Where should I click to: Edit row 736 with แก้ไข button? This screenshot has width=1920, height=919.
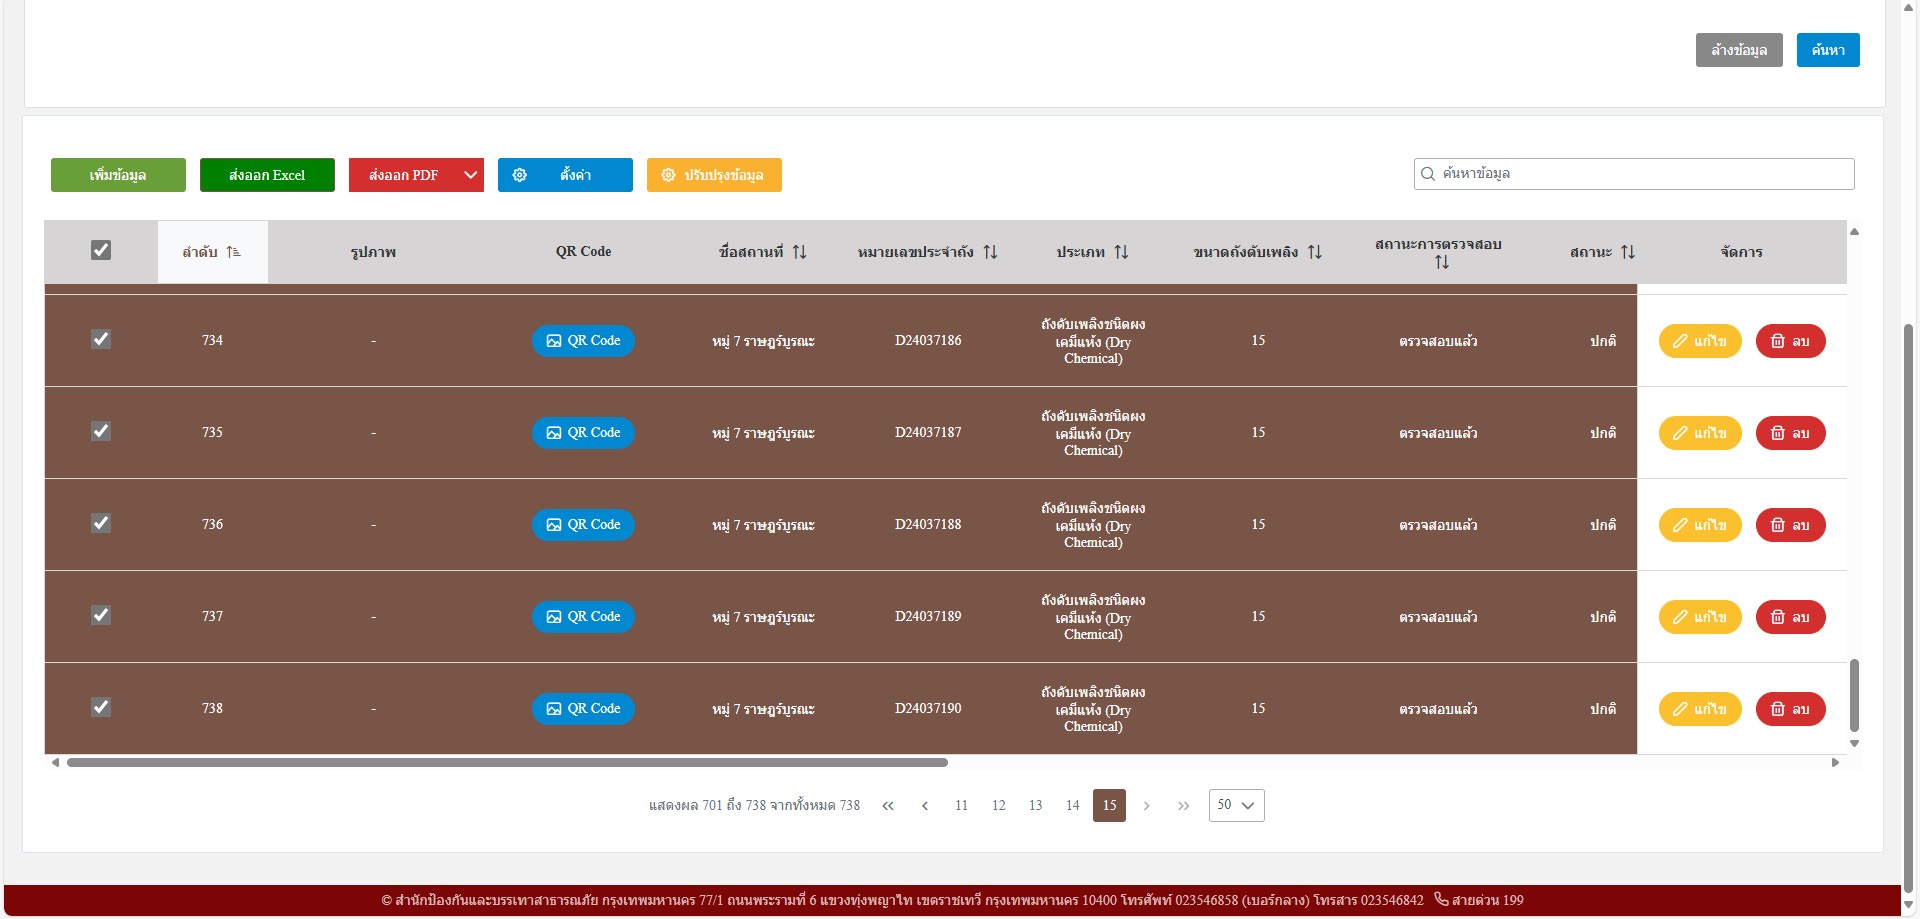tap(1700, 525)
